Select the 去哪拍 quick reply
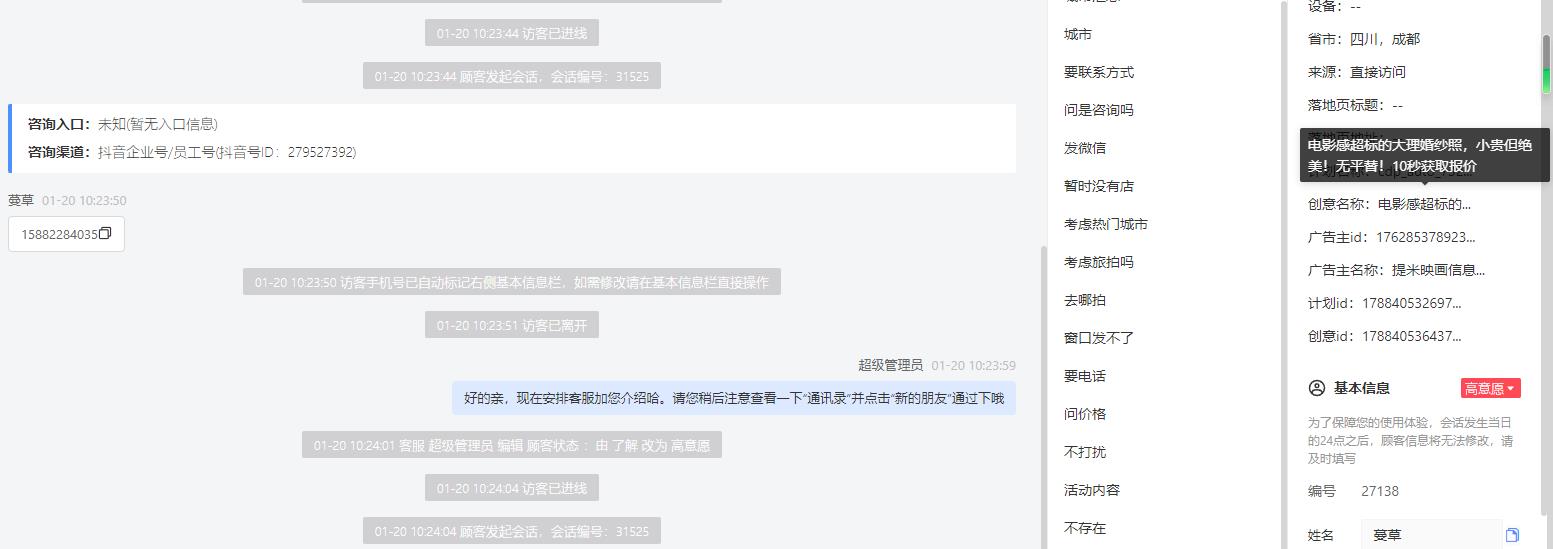The height and width of the screenshot is (549, 1553). pyautogui.click(x=1085, y=300)
